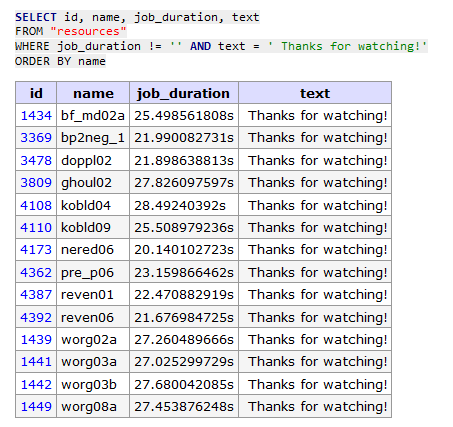Click id link 1439

tap(36, 339)
